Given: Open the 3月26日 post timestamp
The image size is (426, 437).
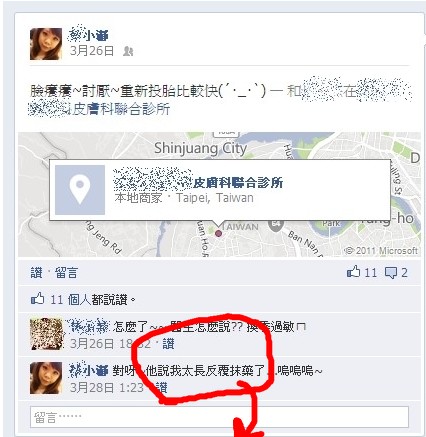Looking at the screenshot, I should tap(92, 51).
